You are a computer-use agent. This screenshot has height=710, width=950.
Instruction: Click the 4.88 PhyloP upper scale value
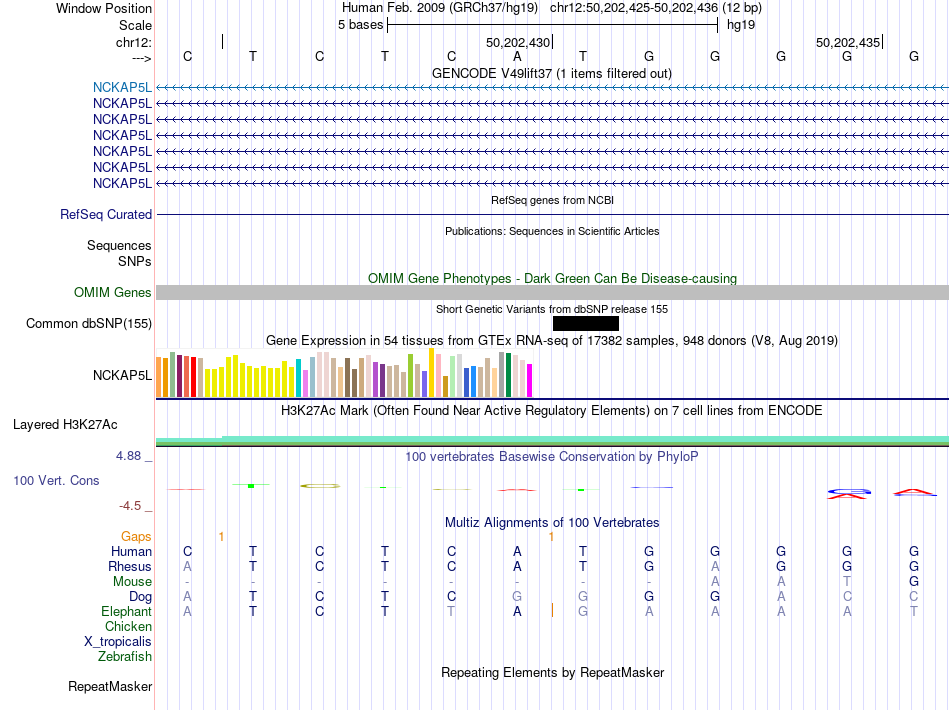click(x=128, y=456)
